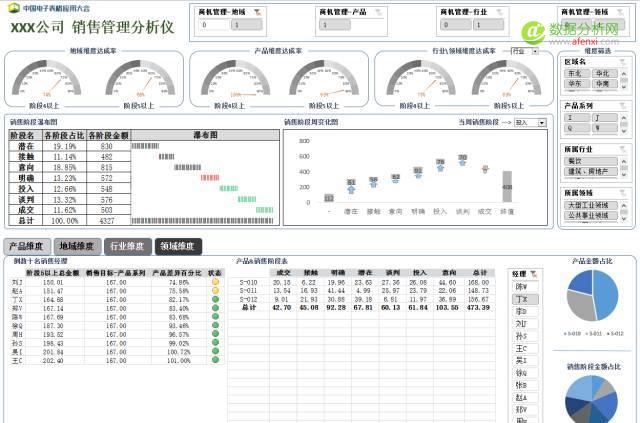Select 建筑、房地产 in 所属行业 slicer
Screen dimensions: 640x423
591,171
